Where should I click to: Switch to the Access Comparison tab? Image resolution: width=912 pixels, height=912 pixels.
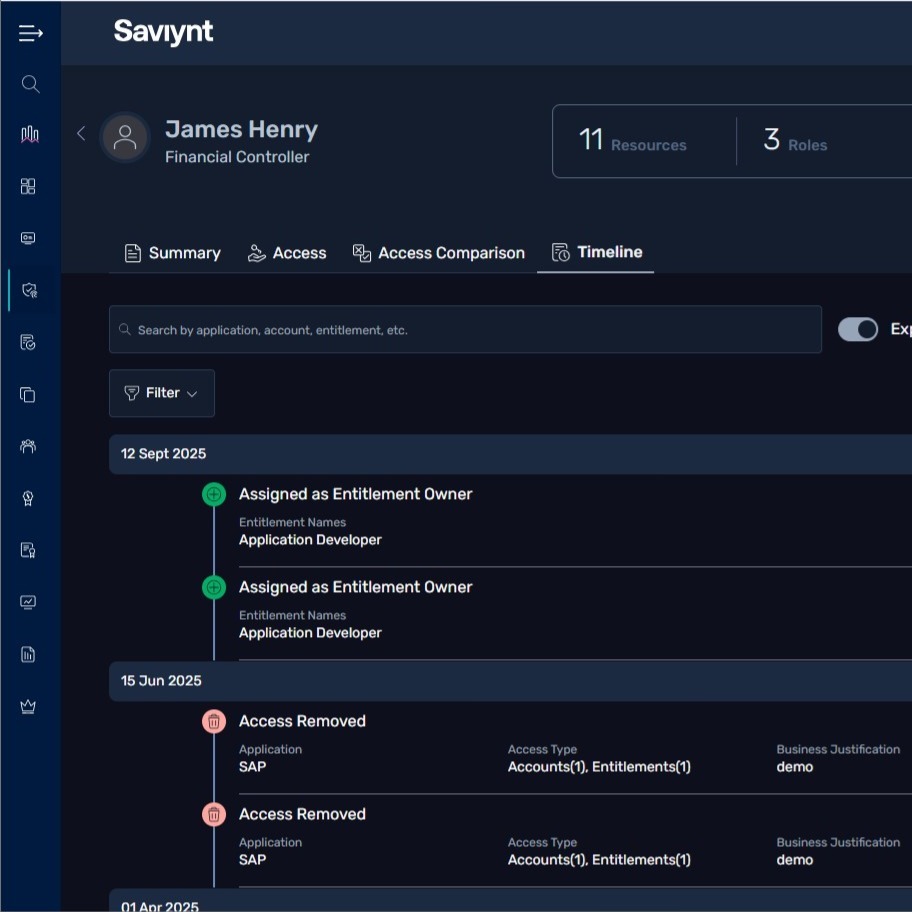tap(439, 253)
